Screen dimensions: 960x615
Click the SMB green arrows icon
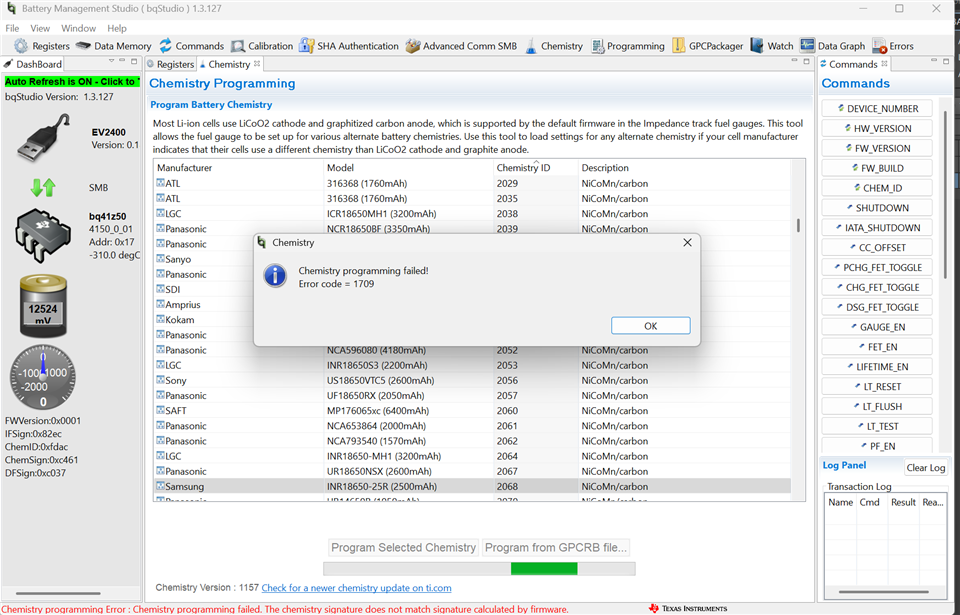(x=43, y=187)
